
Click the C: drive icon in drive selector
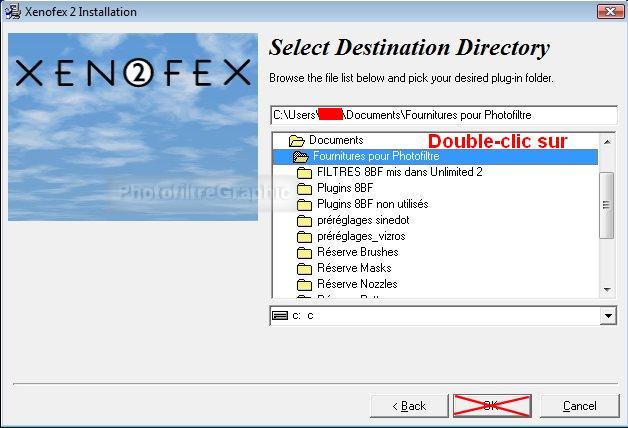pos(280,315)
